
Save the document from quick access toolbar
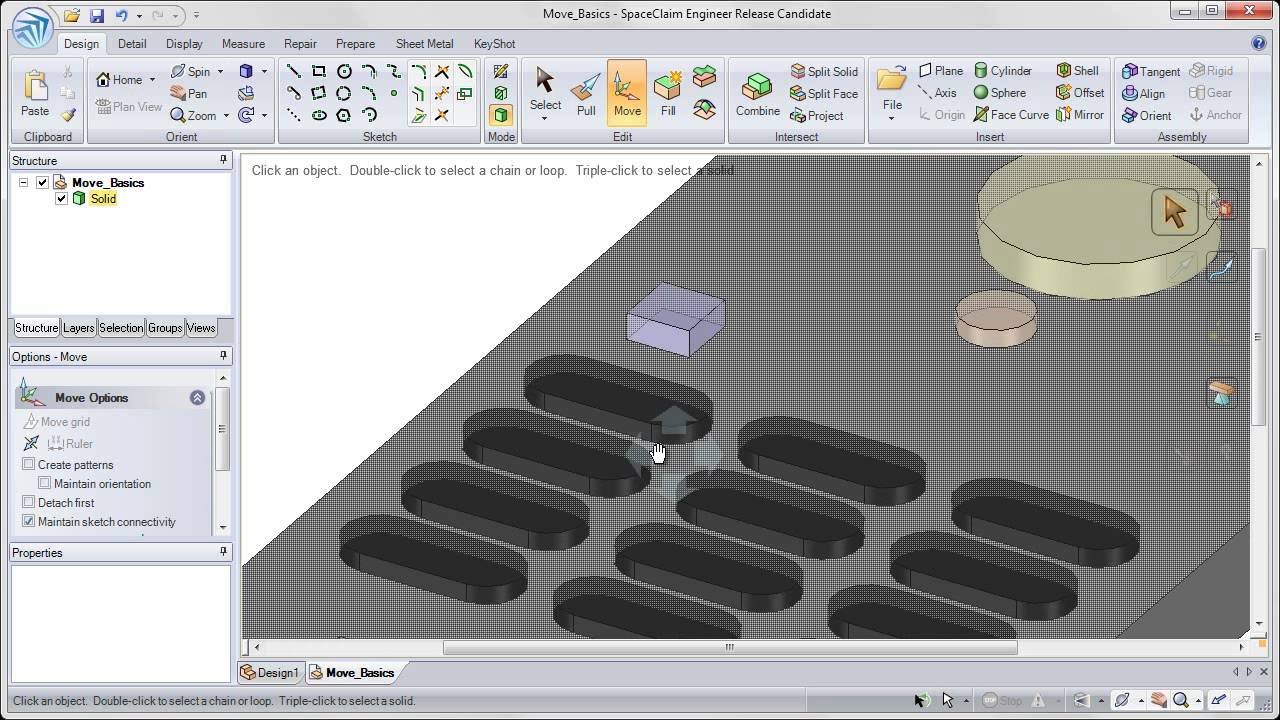pos(97,15)
